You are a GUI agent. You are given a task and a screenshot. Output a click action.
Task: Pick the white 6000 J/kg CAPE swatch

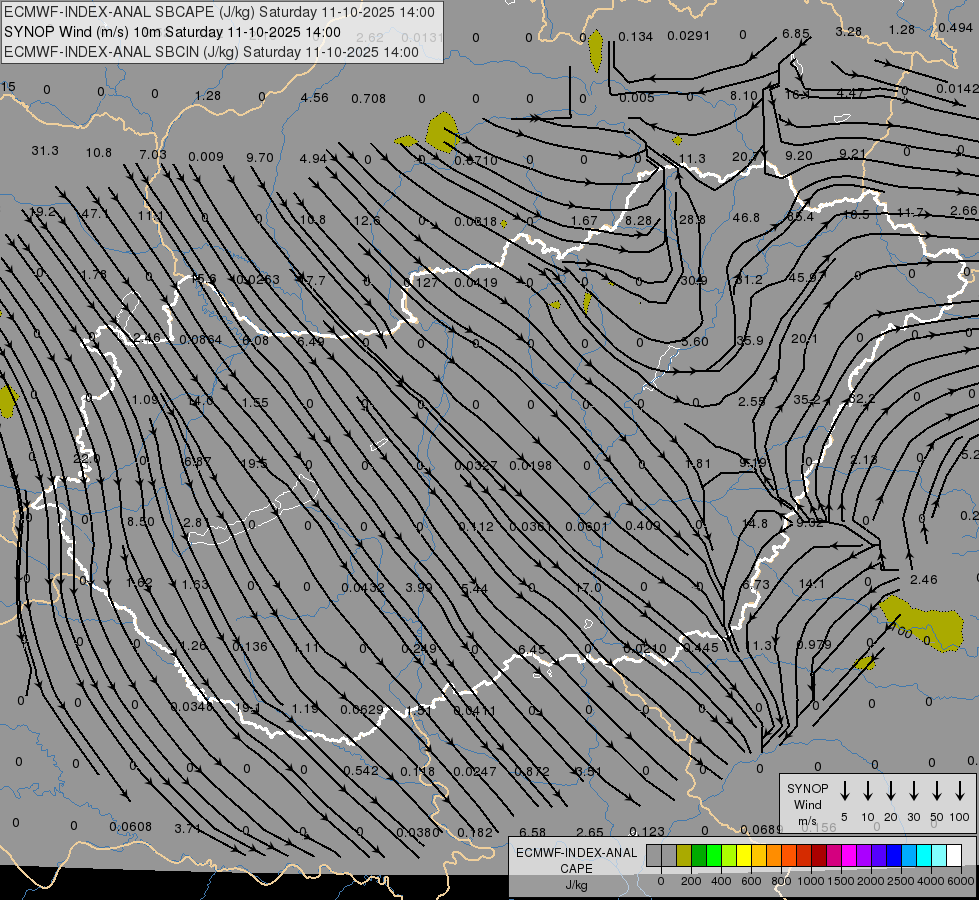[x=953, y=855]
